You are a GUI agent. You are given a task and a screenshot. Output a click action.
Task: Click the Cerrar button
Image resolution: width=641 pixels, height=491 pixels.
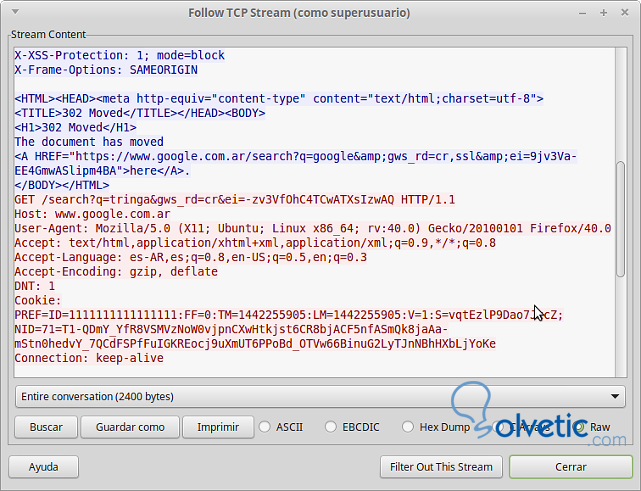click(x=571, y=467)
